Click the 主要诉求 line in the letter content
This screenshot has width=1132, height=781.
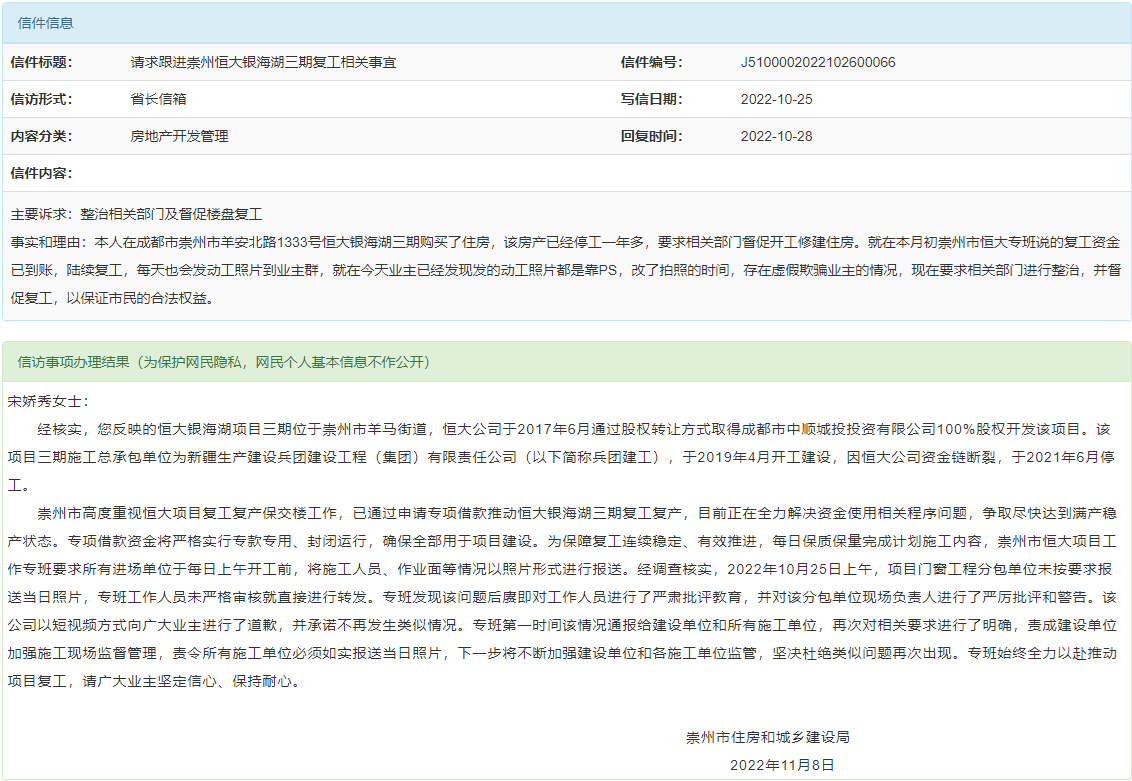136,214
